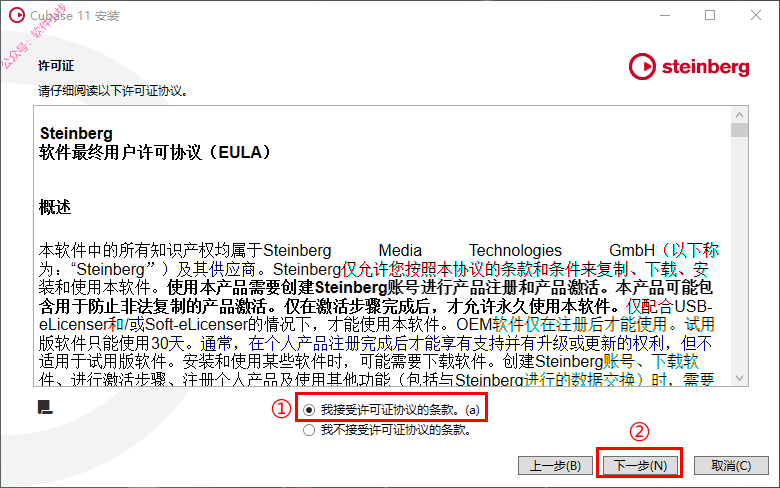Click the steinberg wordmark text
This screenshot has height=488, width=780.
[x=705, y=67]
